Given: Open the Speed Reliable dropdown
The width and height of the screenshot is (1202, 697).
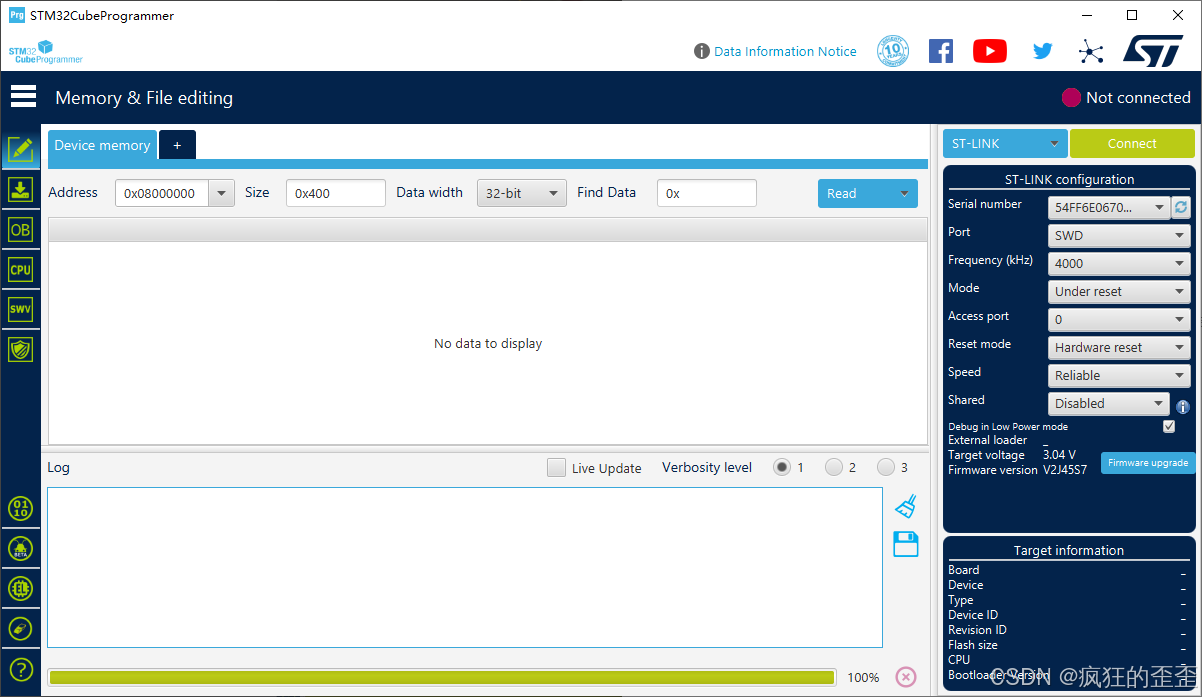Looking at the screenshot, I should pyautogui.click(x=1119, y=375).
